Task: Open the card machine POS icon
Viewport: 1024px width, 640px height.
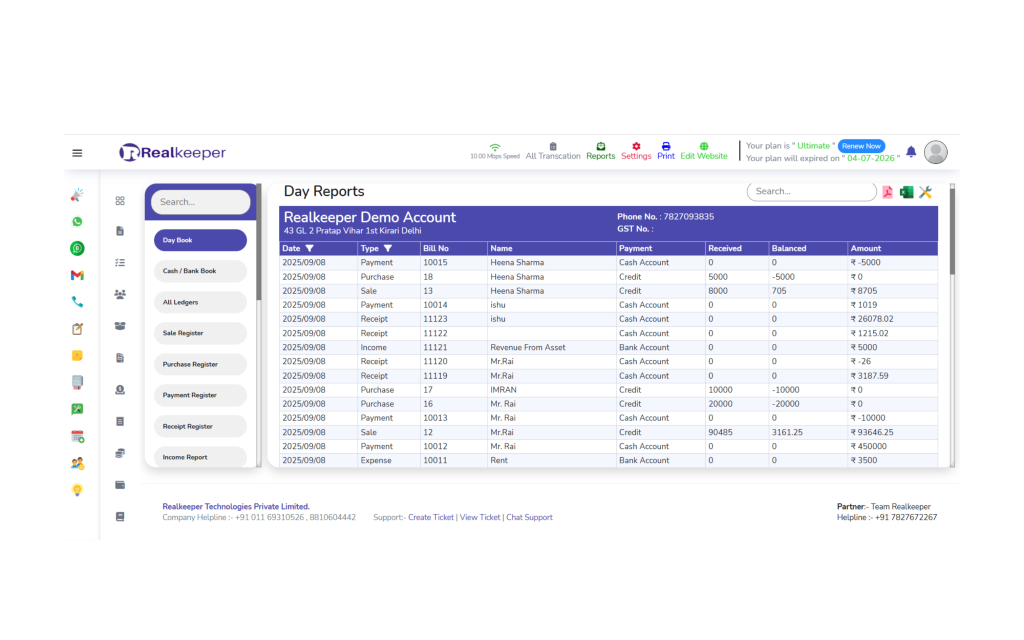Action: [77, 382]
